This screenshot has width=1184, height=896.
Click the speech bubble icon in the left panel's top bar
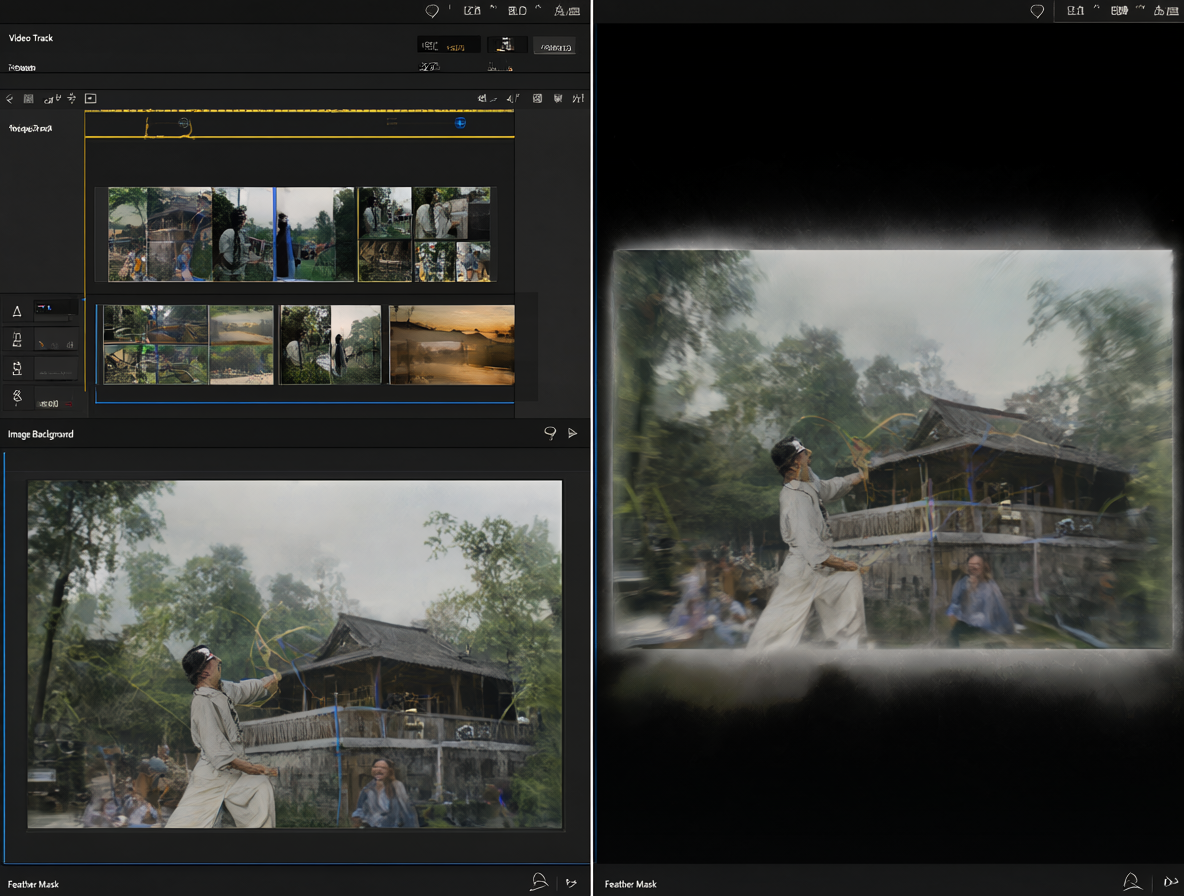pos(432,11)
